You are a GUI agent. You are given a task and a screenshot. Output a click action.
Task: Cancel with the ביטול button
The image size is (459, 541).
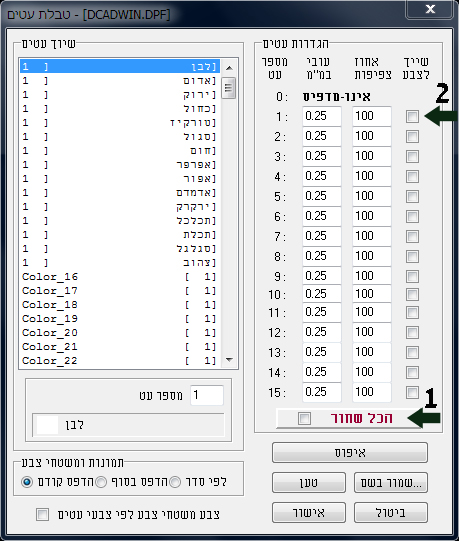[391, 512]
